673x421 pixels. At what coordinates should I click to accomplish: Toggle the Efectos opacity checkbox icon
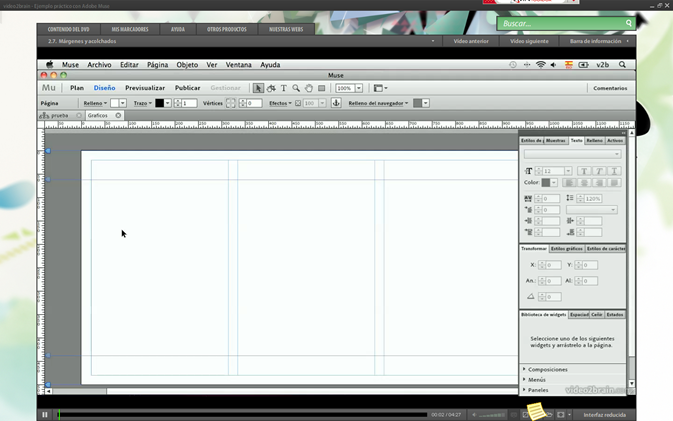coord(298,103)
